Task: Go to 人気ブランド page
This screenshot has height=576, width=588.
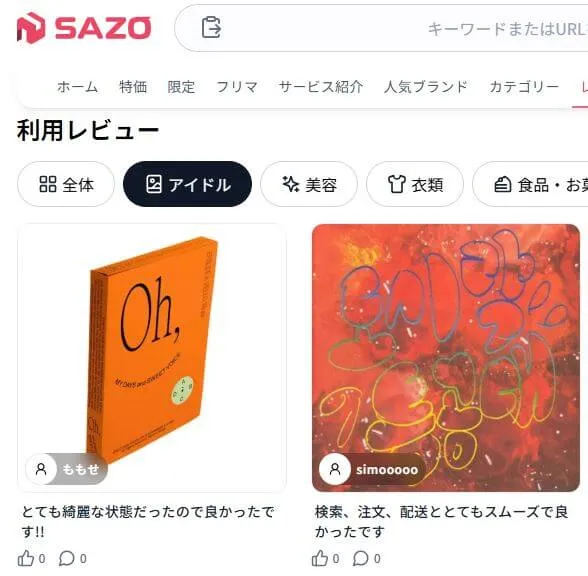Action: [x=426, y=87]
